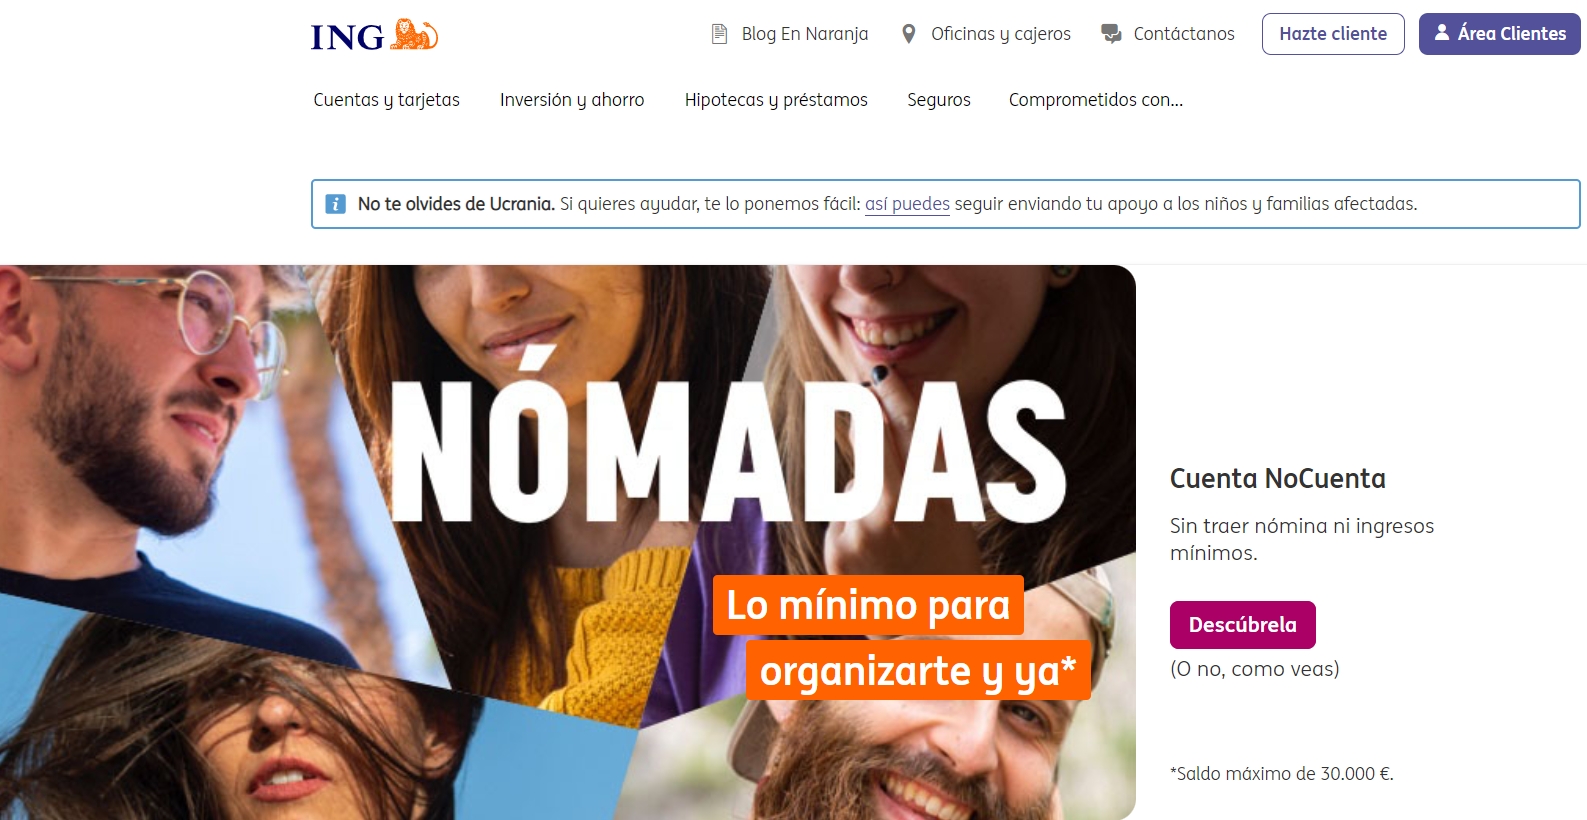Screen dimensions: 1587x820
Task: Open the Cuentas y tarjetas menu
Action: tap(386, 100)
